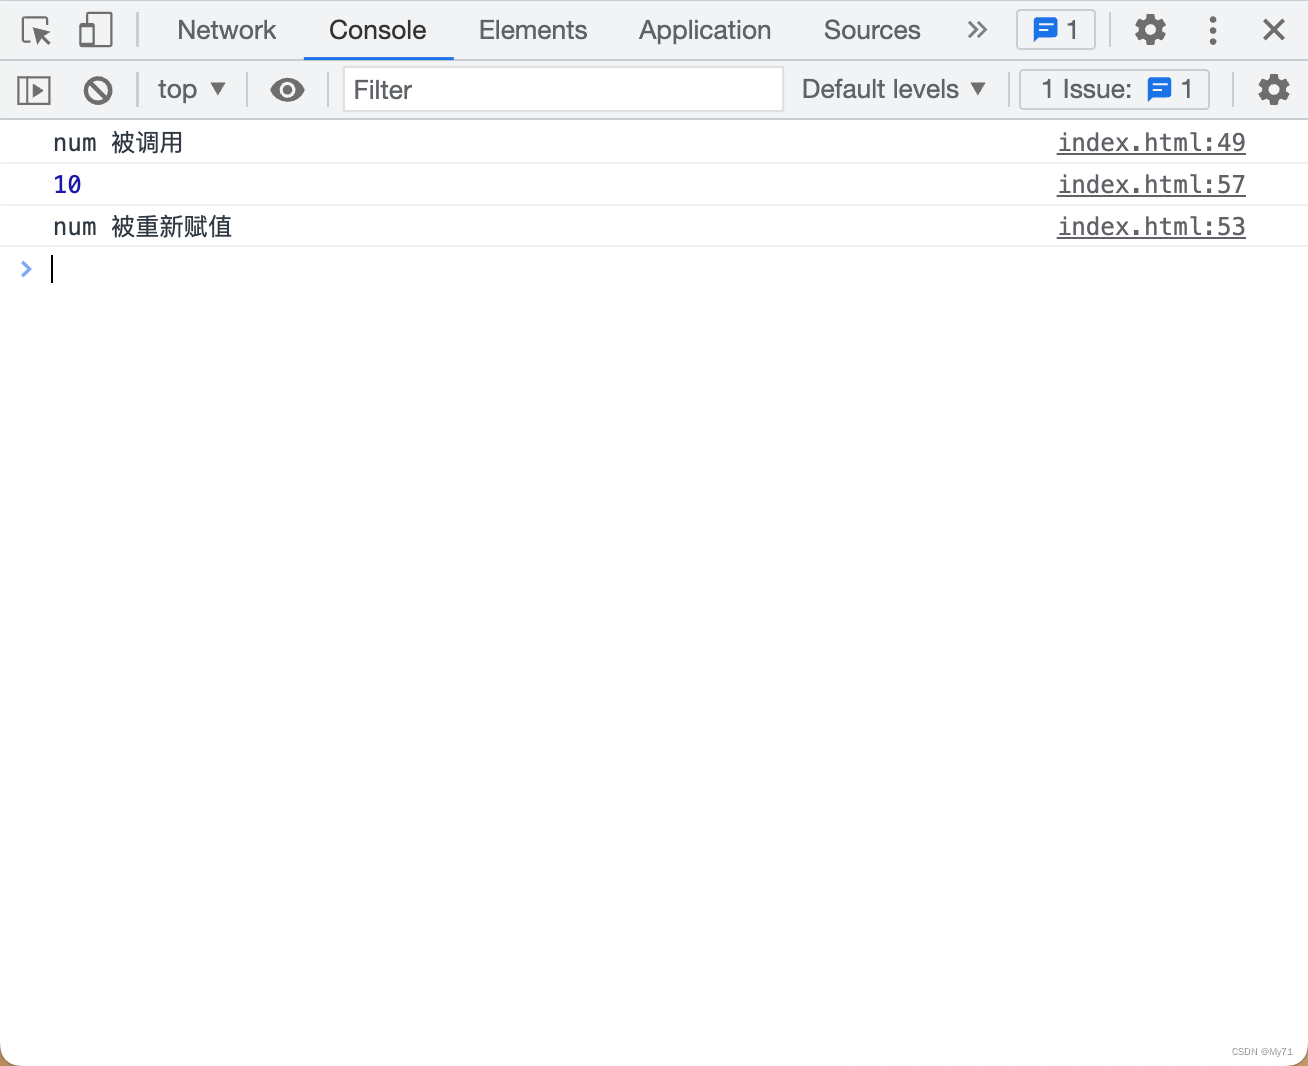Click the blue messages badge button
Image resolution: width=1308 pixels, height=1066 pixels.
1055,30
